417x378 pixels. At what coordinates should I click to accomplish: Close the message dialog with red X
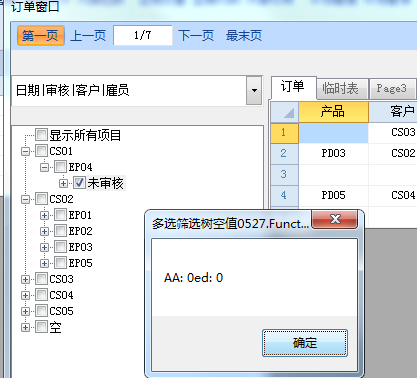335,219
